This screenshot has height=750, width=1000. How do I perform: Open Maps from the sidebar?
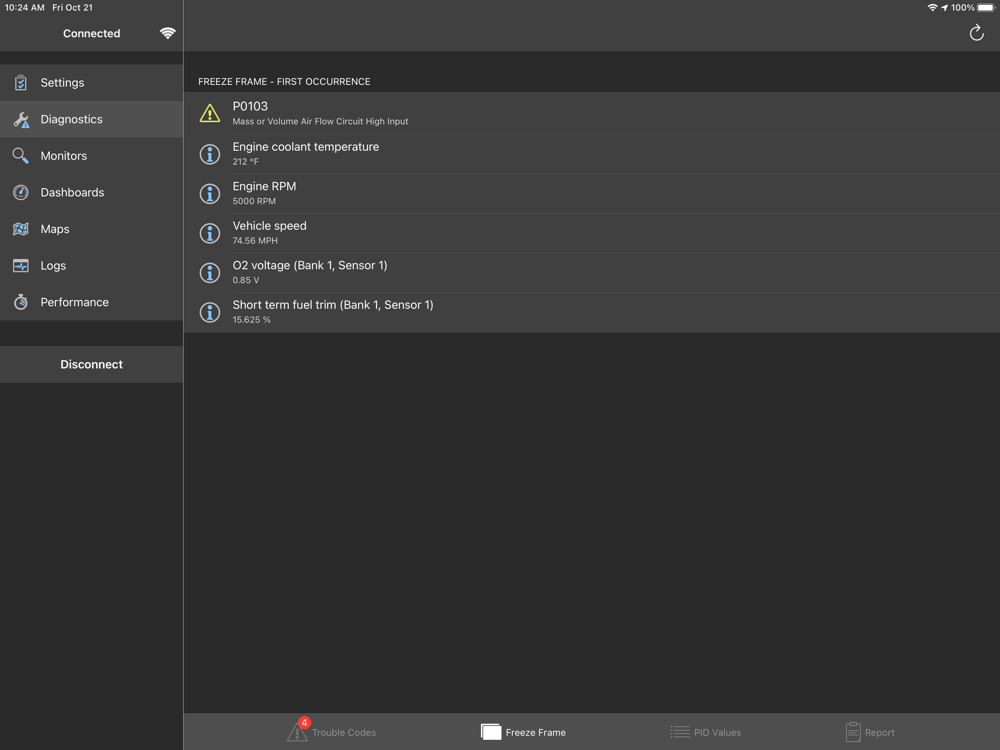click(x=92, y=229)
